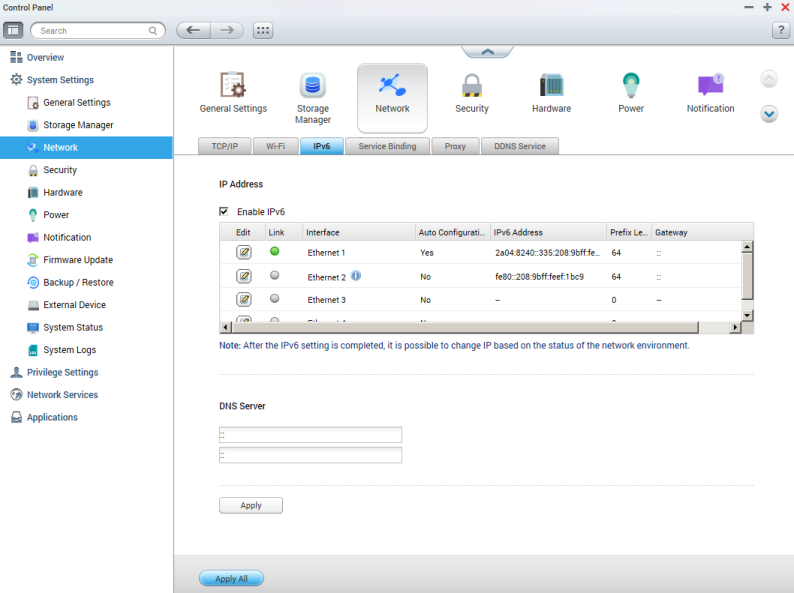Click the info icon beside Ethernet 2
794x593 pixels.
(x=356, y=275)
